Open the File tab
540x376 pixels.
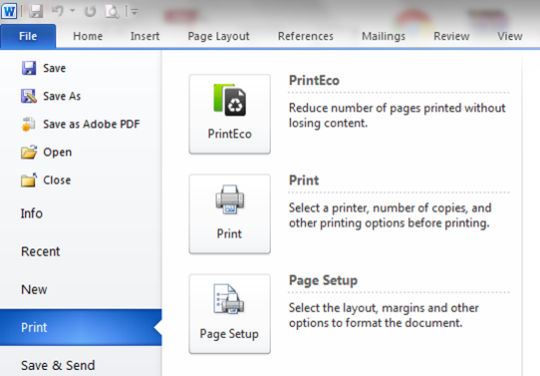[x=28, y=36]
